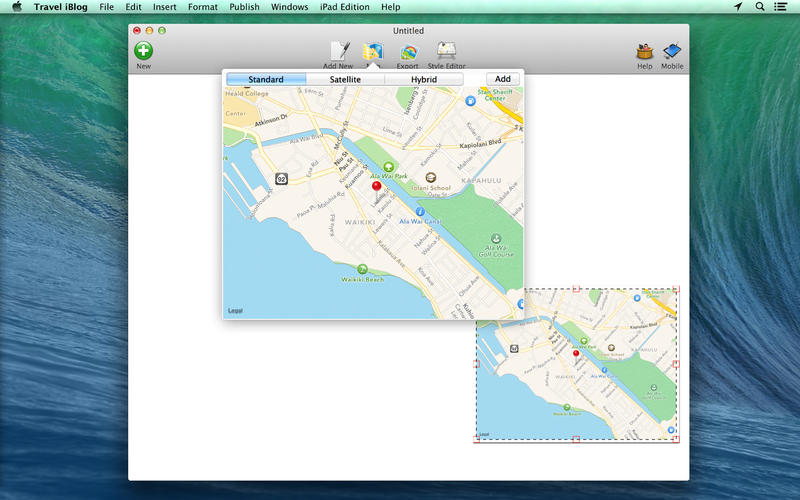Click the Ala Wai Canal info icon
This screenshot has width=800, height=500.
(420, 211)
